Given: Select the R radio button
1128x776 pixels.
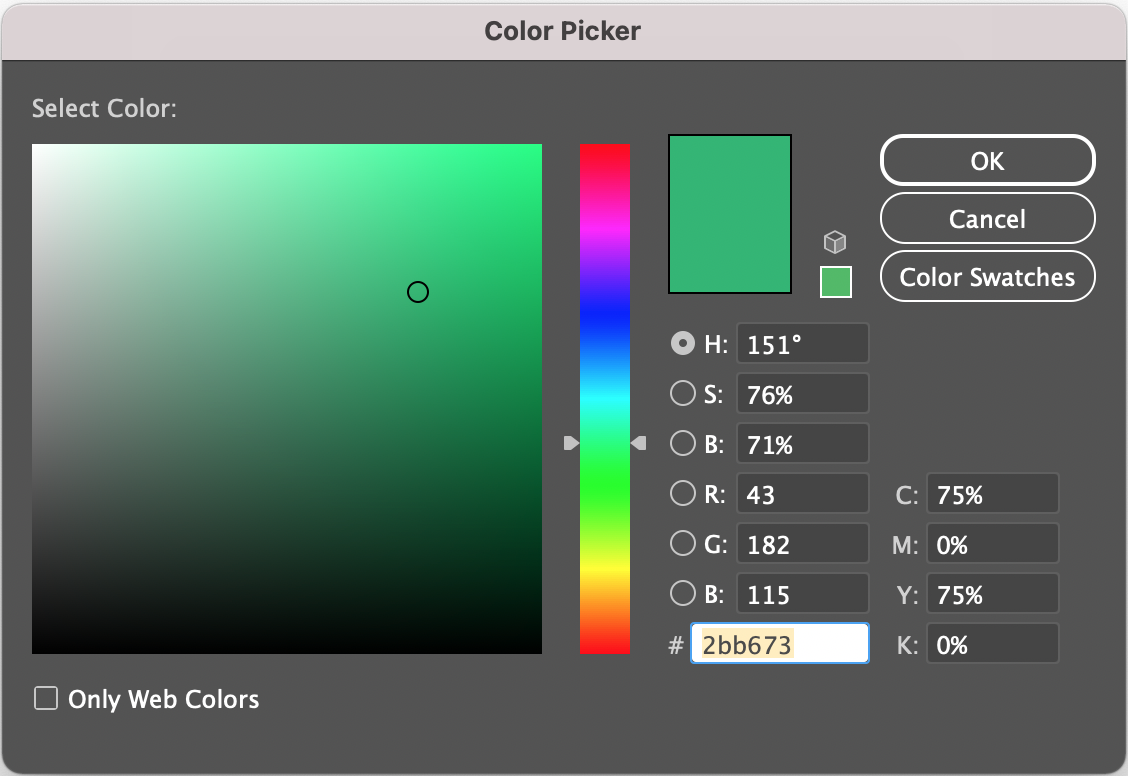Looking at the screenshot, I should click(682, 493).
